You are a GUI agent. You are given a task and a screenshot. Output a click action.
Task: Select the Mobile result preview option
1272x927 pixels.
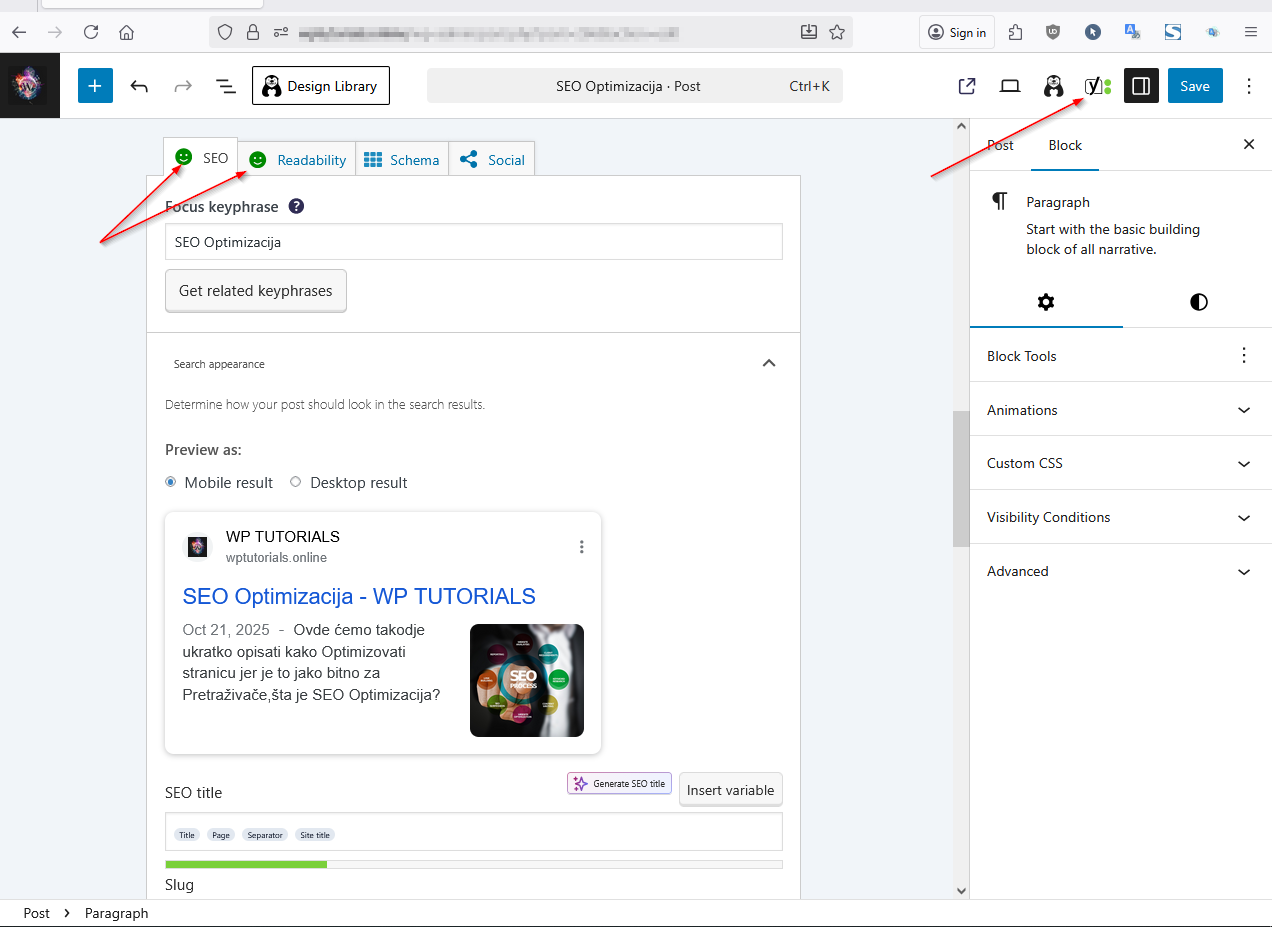pos(171,482)
